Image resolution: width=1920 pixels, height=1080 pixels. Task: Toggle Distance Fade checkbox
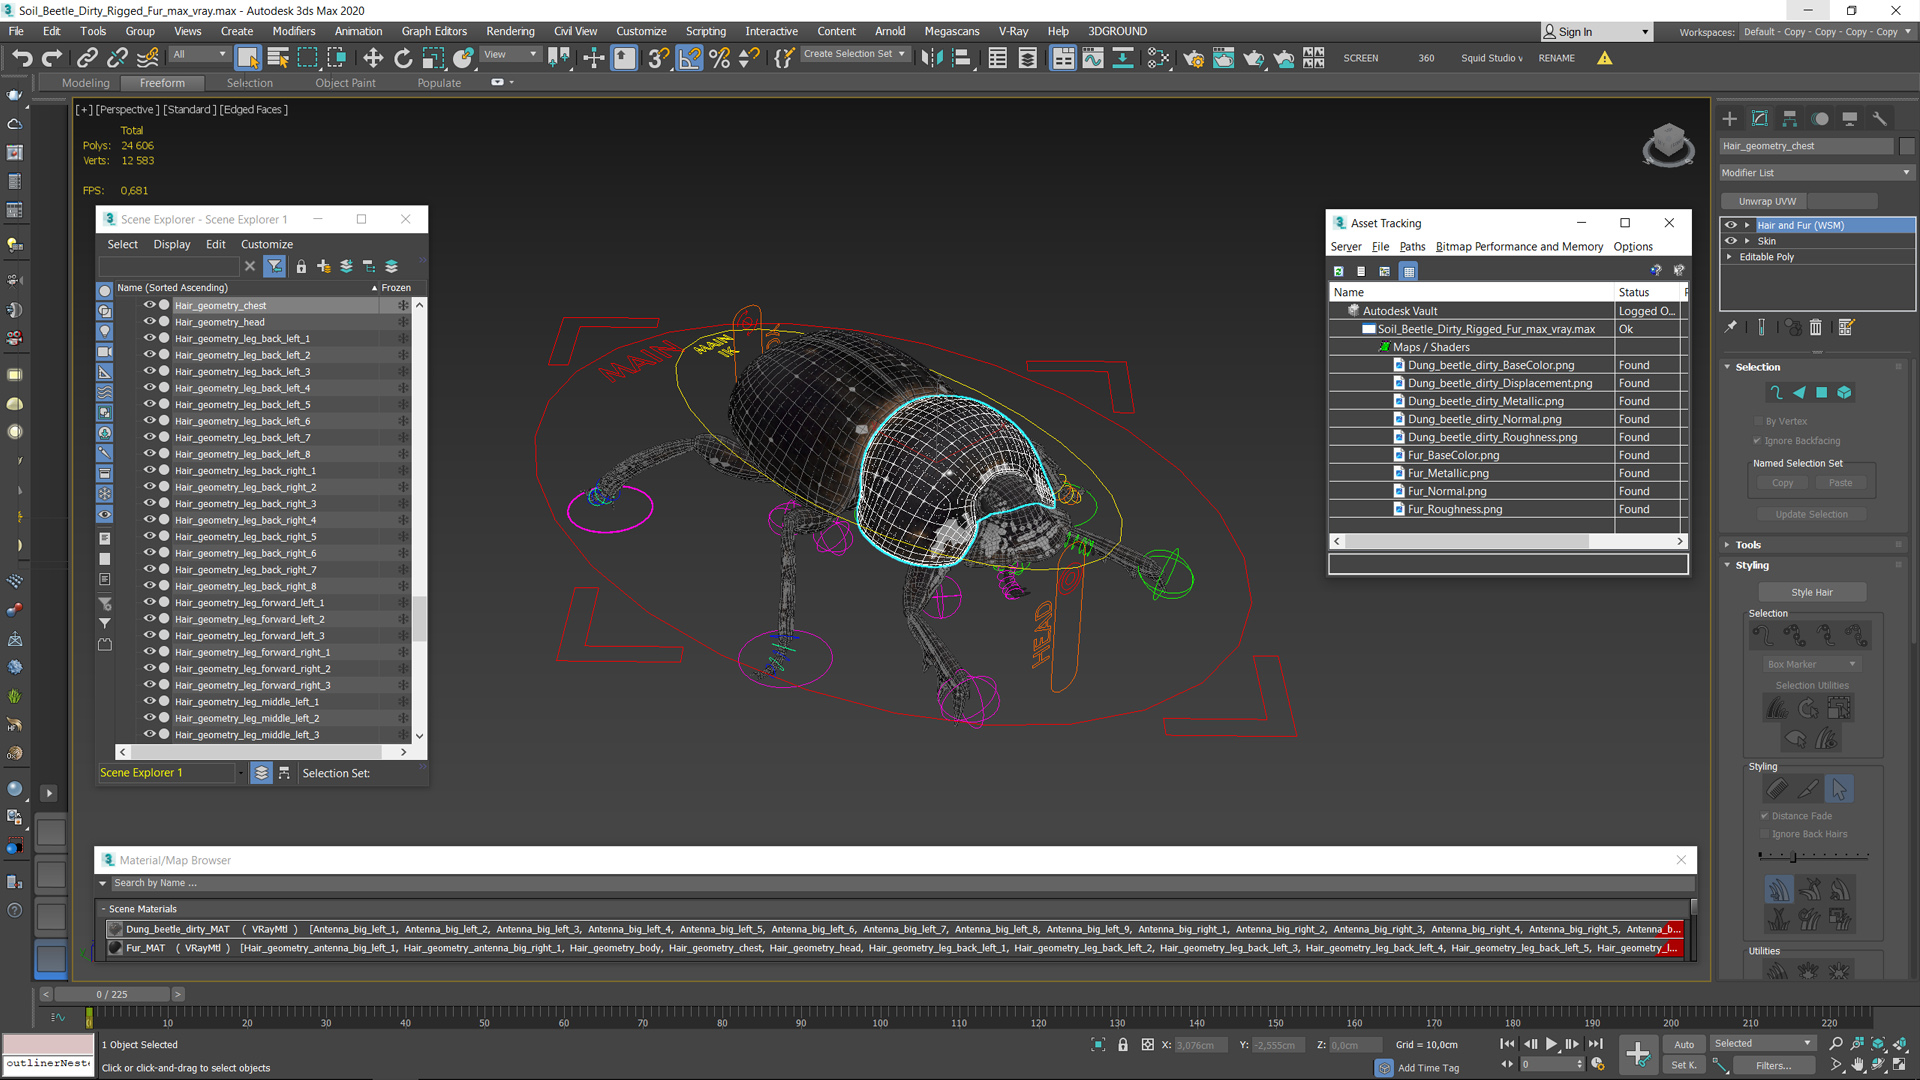(1765, 816)
